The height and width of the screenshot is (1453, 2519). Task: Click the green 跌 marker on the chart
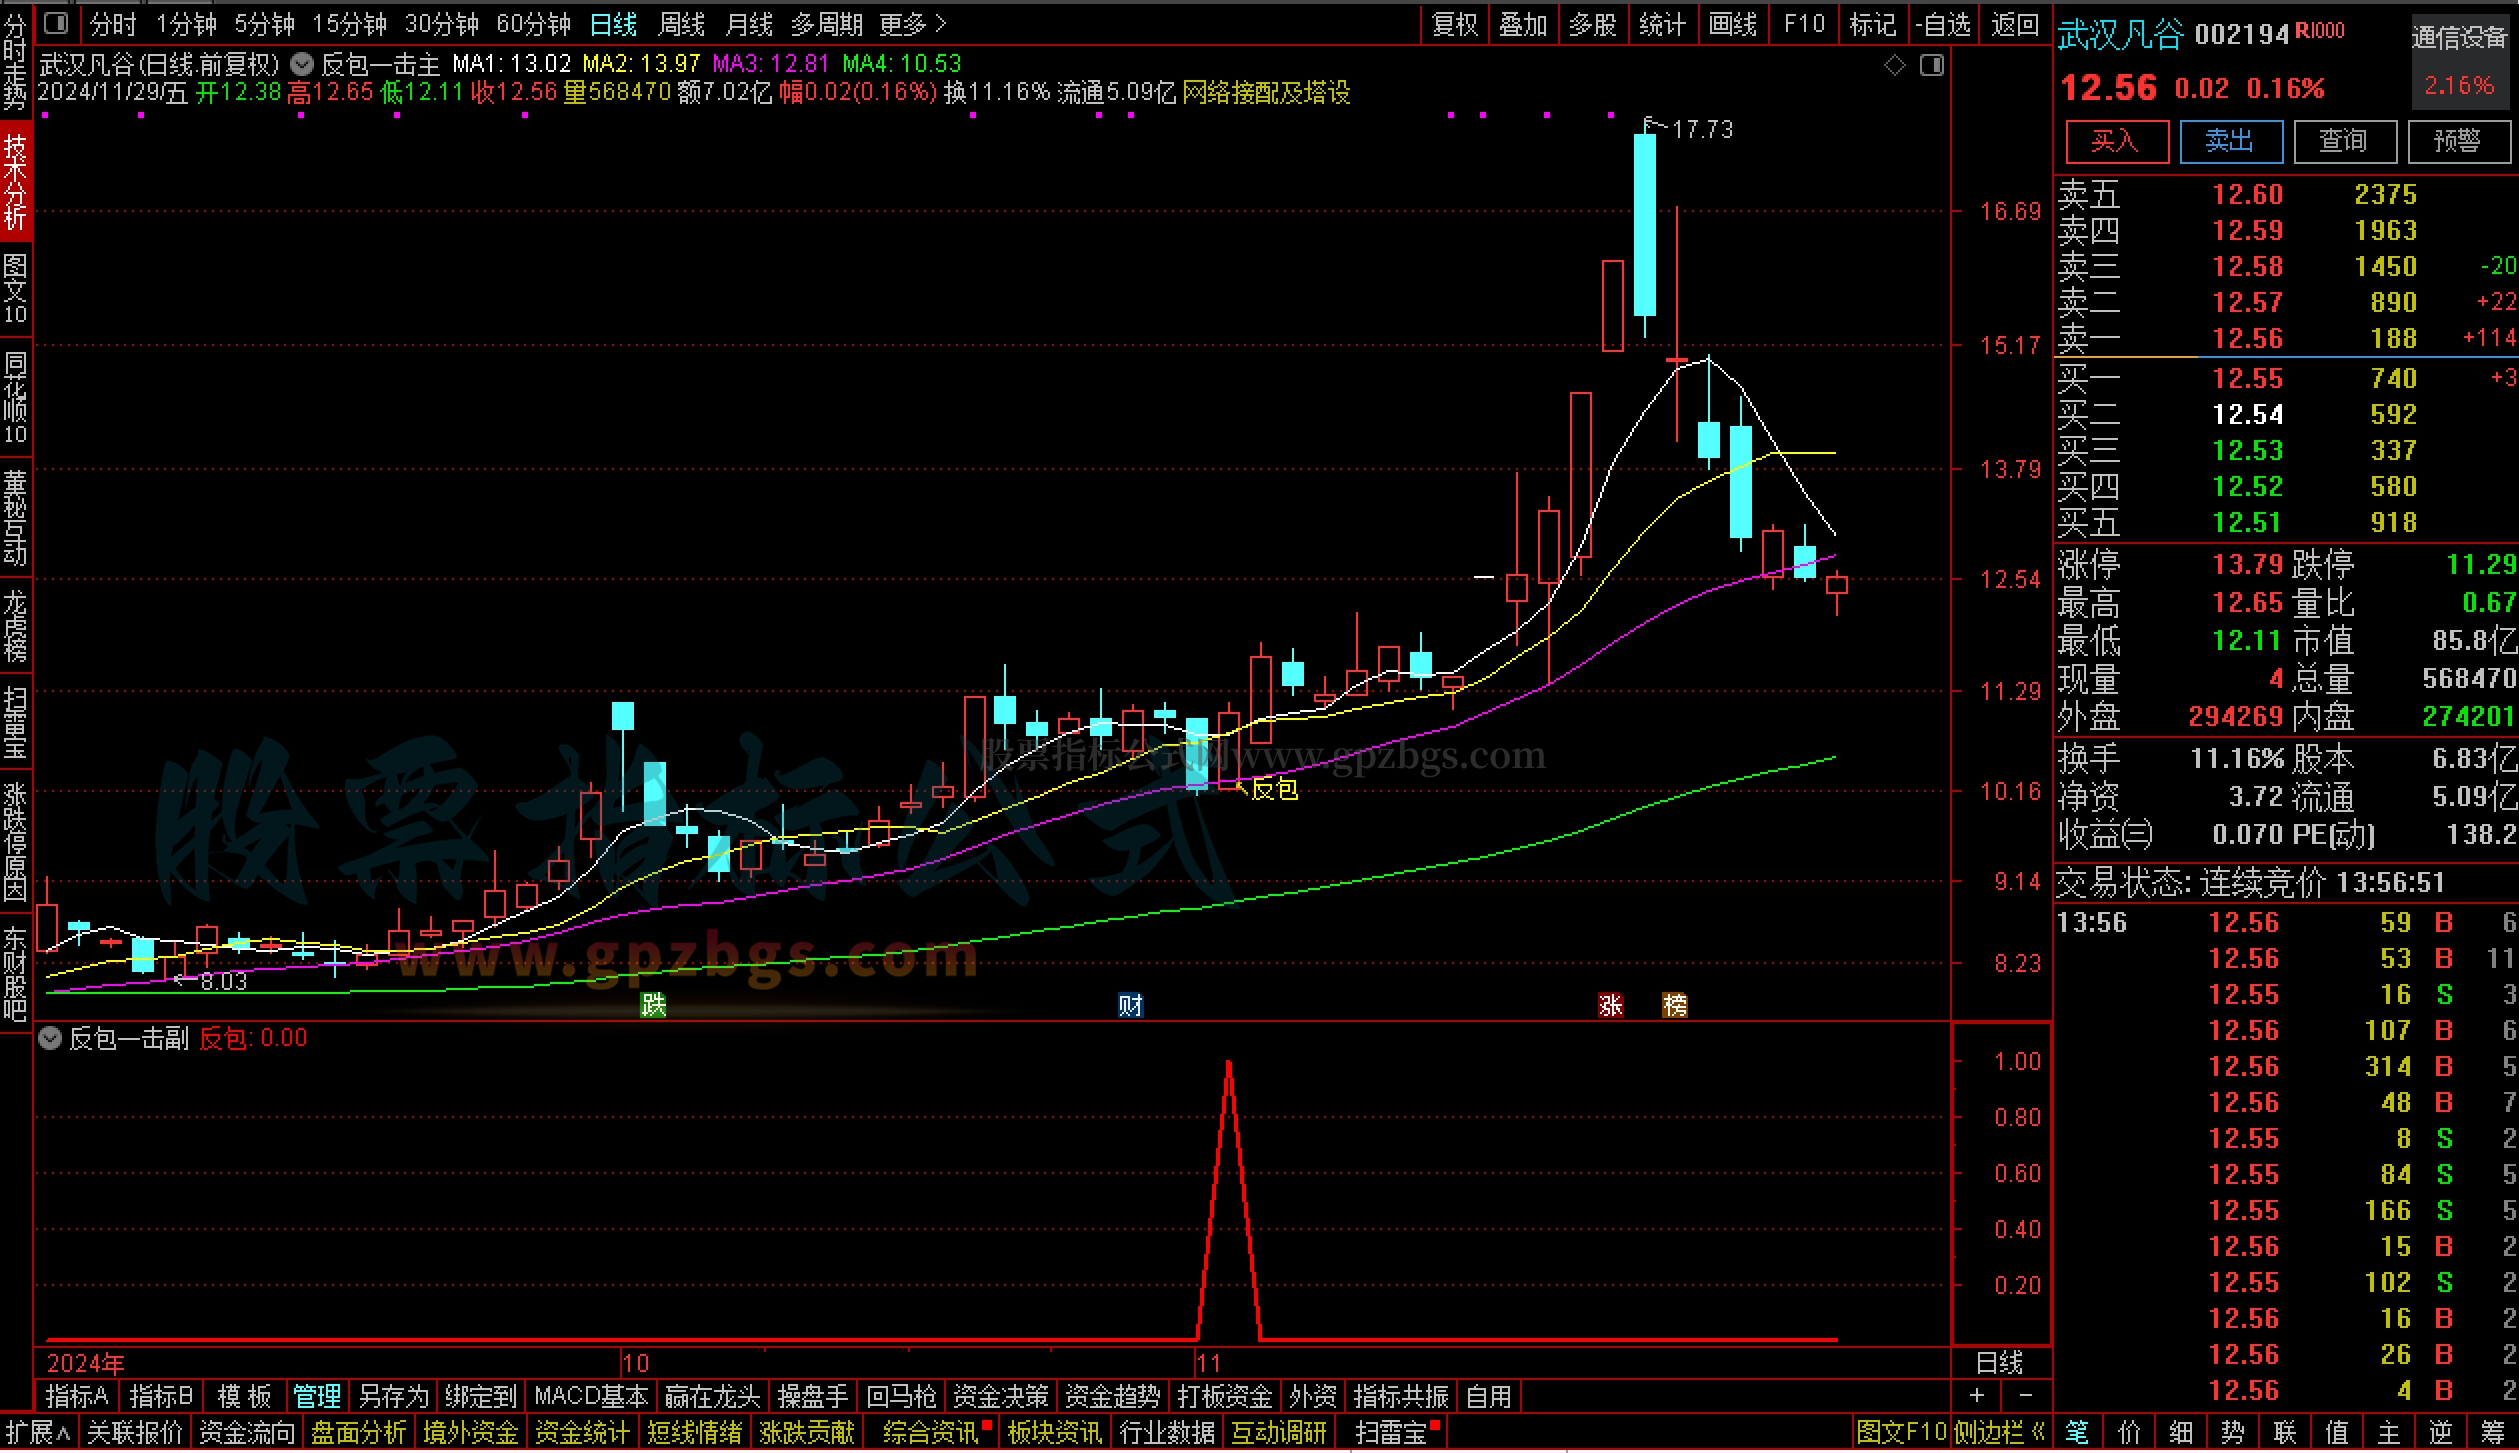[x=653, y=1004]
